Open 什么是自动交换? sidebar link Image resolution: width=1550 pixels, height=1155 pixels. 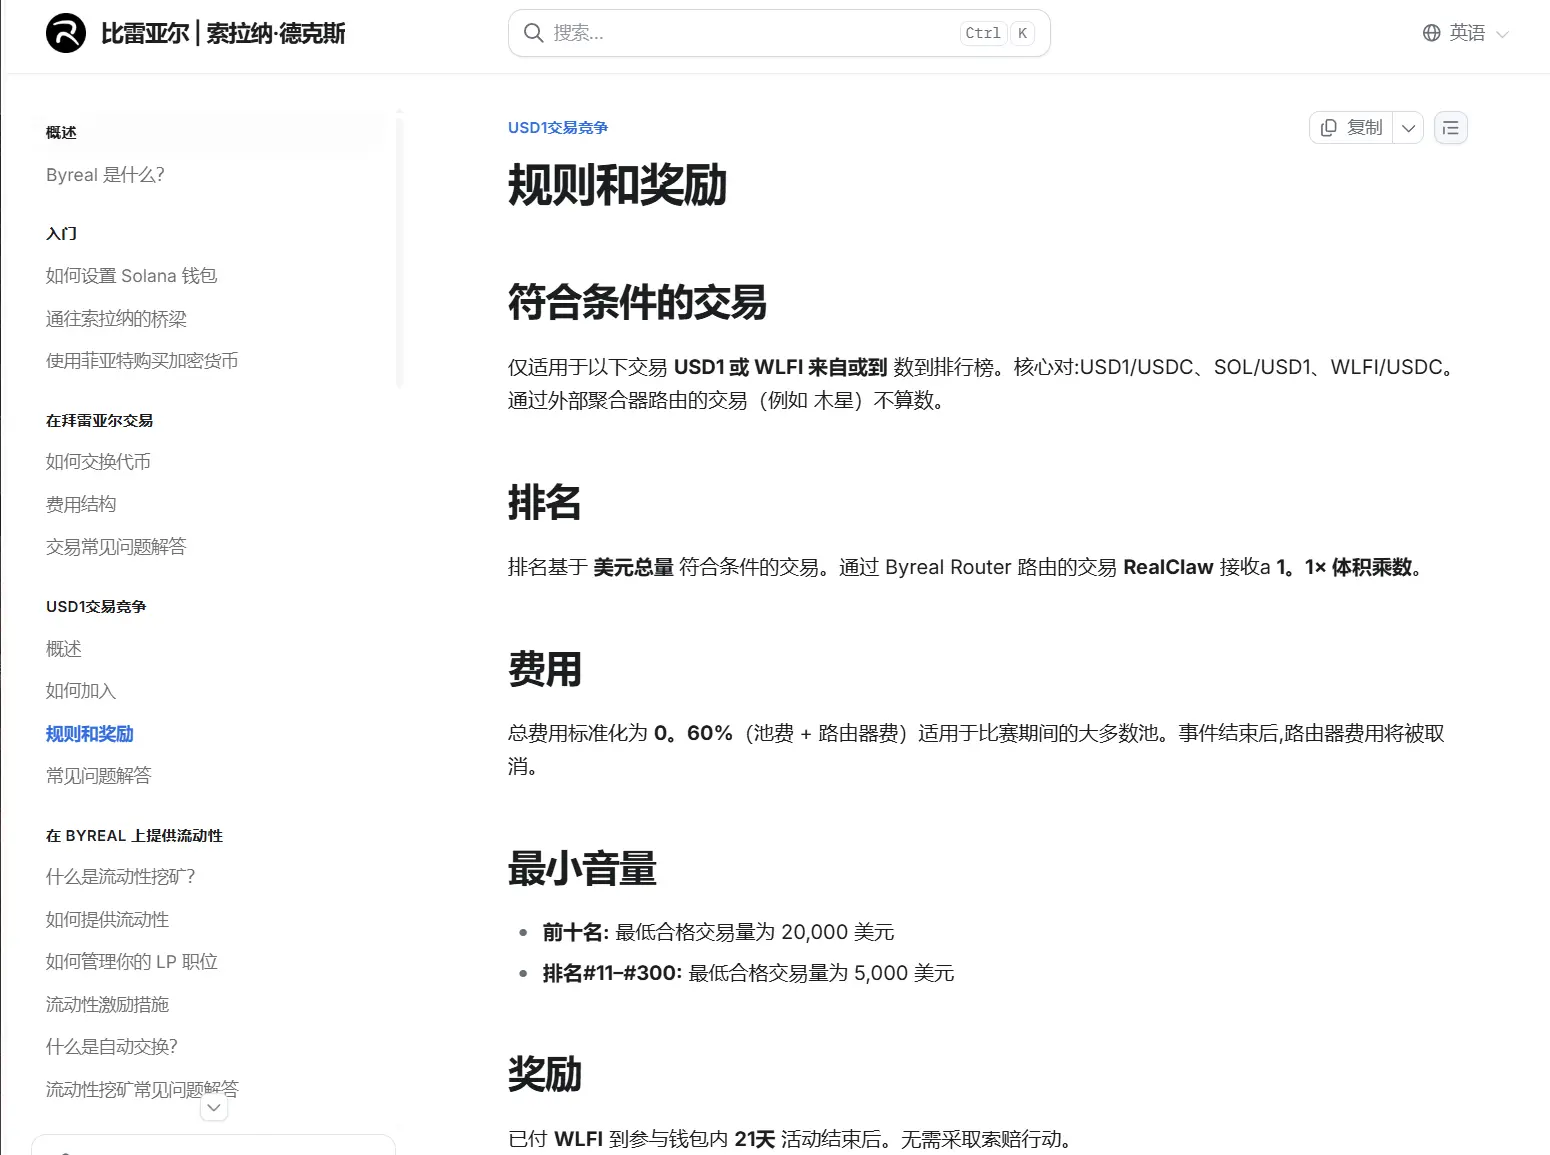click(112, 1047)
